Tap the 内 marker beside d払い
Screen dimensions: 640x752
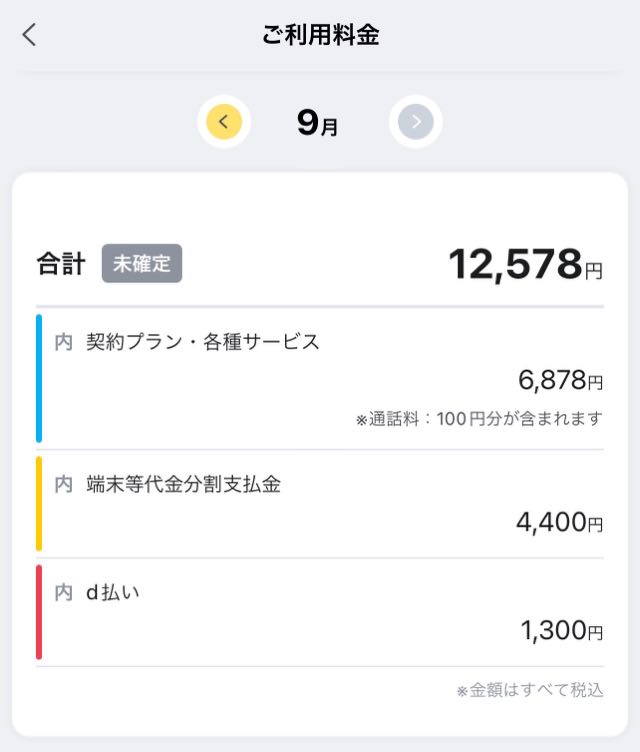coord(63,593)
